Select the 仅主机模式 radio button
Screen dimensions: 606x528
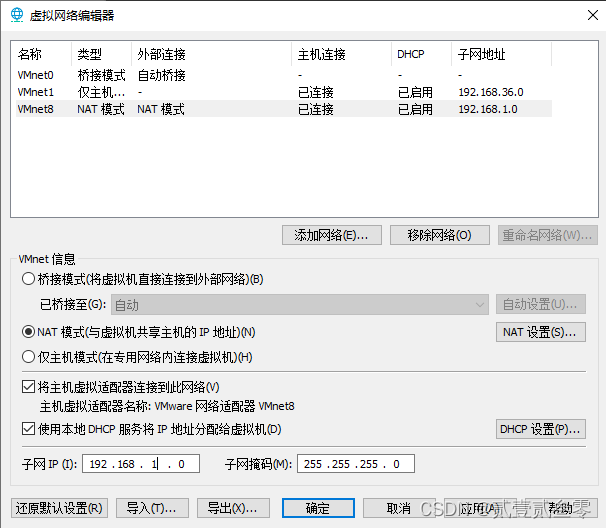29,357
